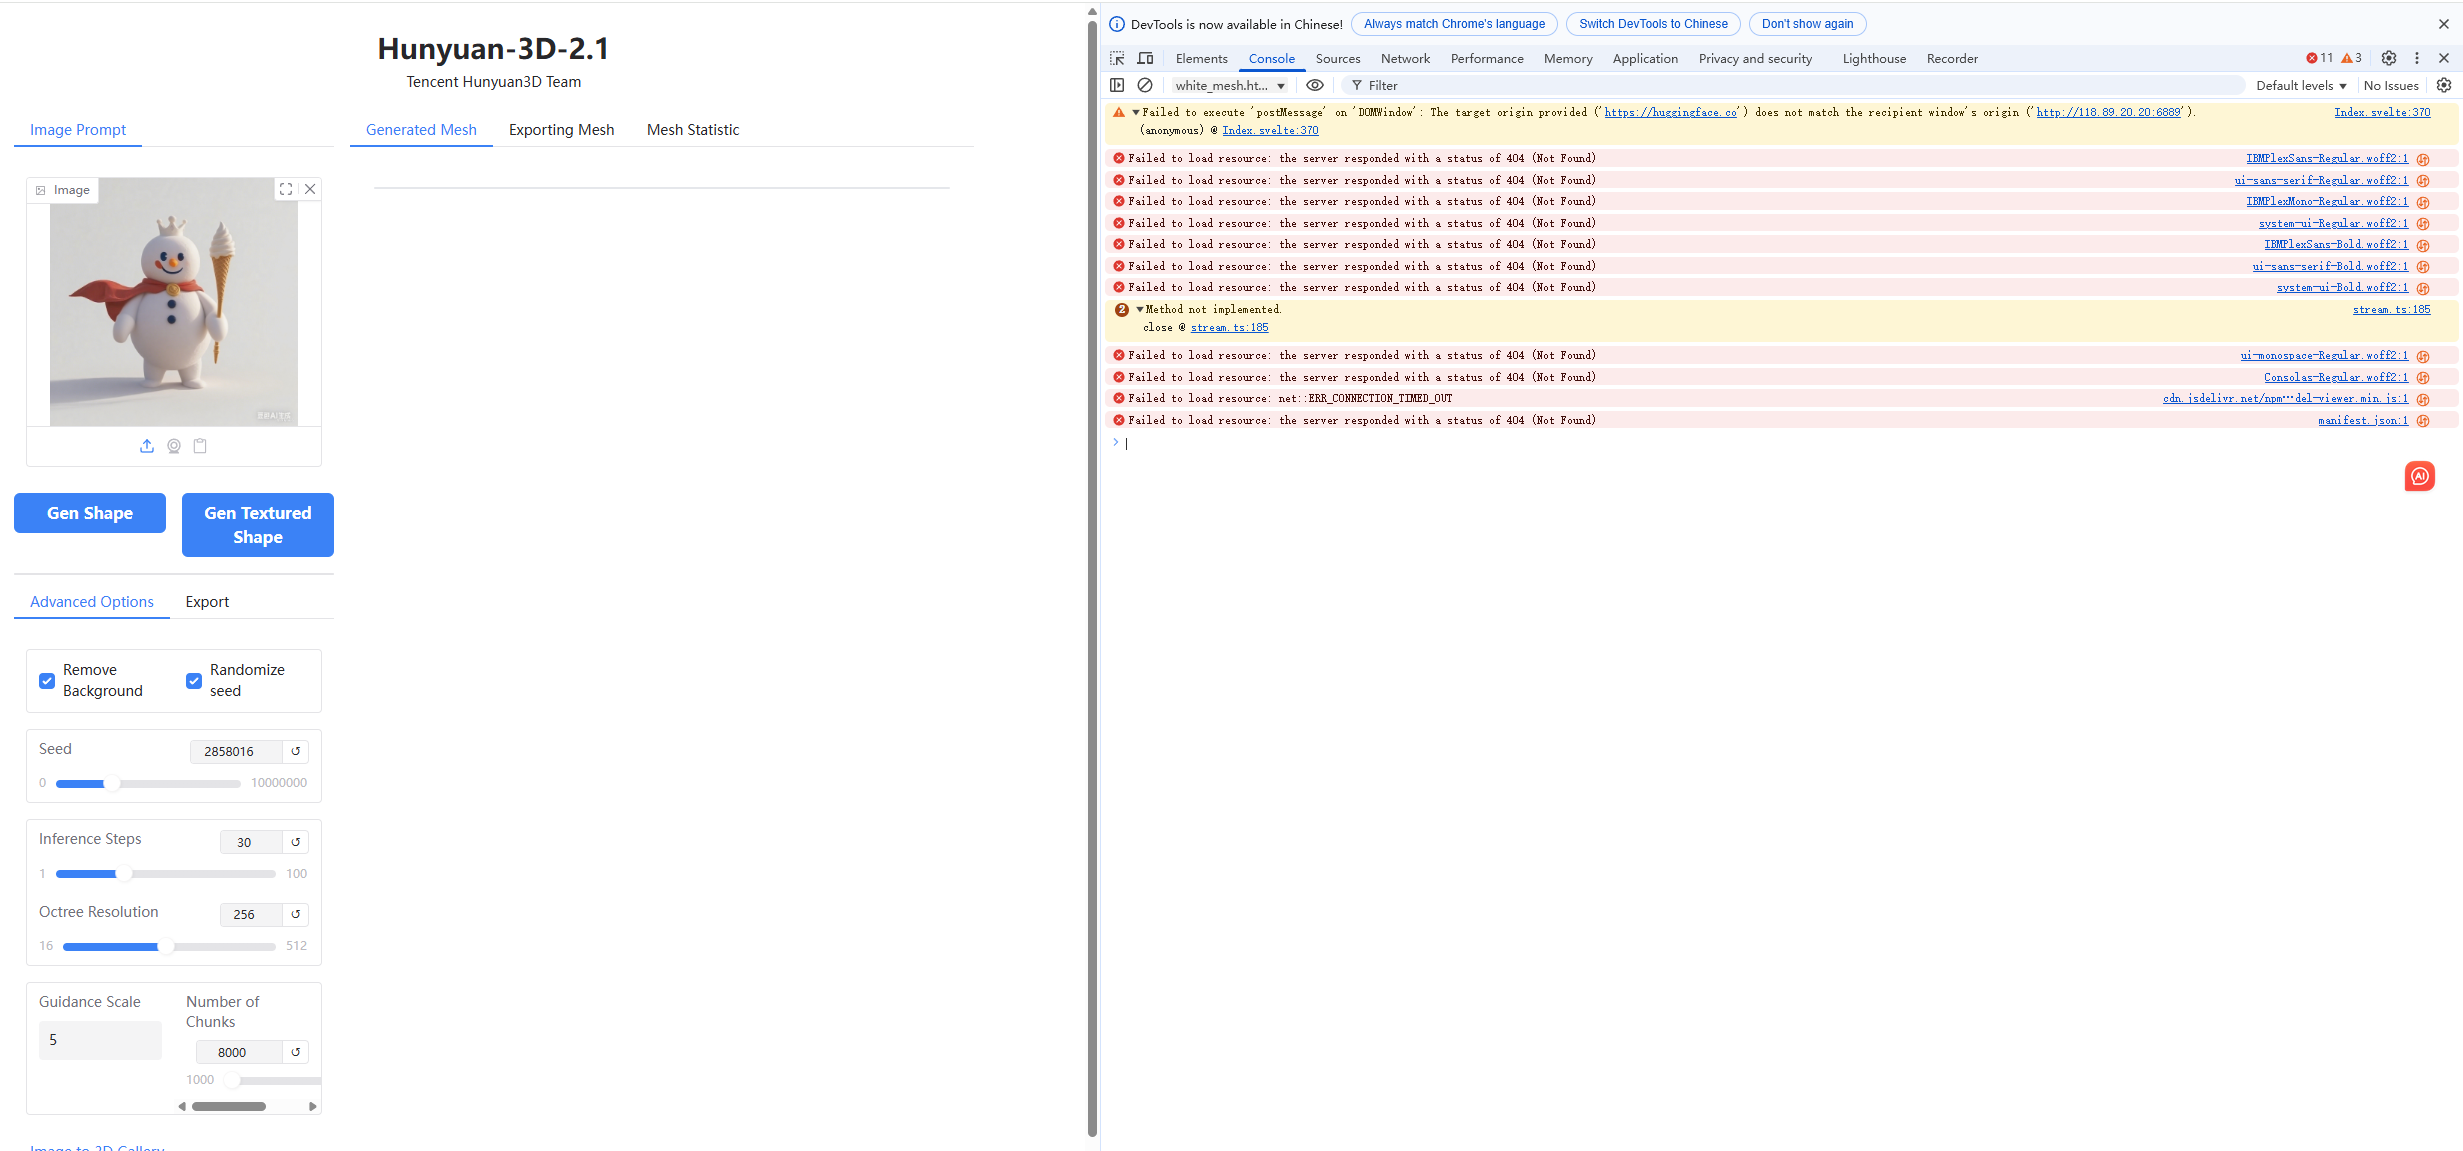Toggle Randomize seed checkbox
The image size is (2463, 1151).
[x=194, y=681]
